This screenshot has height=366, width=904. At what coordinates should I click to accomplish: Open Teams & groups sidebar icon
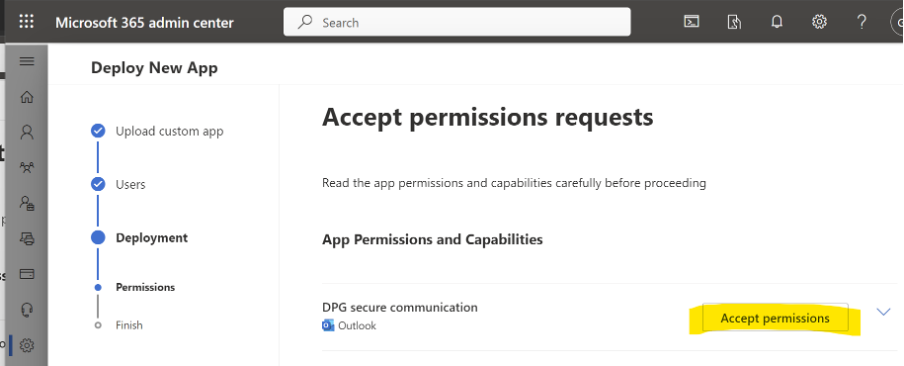(x=27, y=168)
